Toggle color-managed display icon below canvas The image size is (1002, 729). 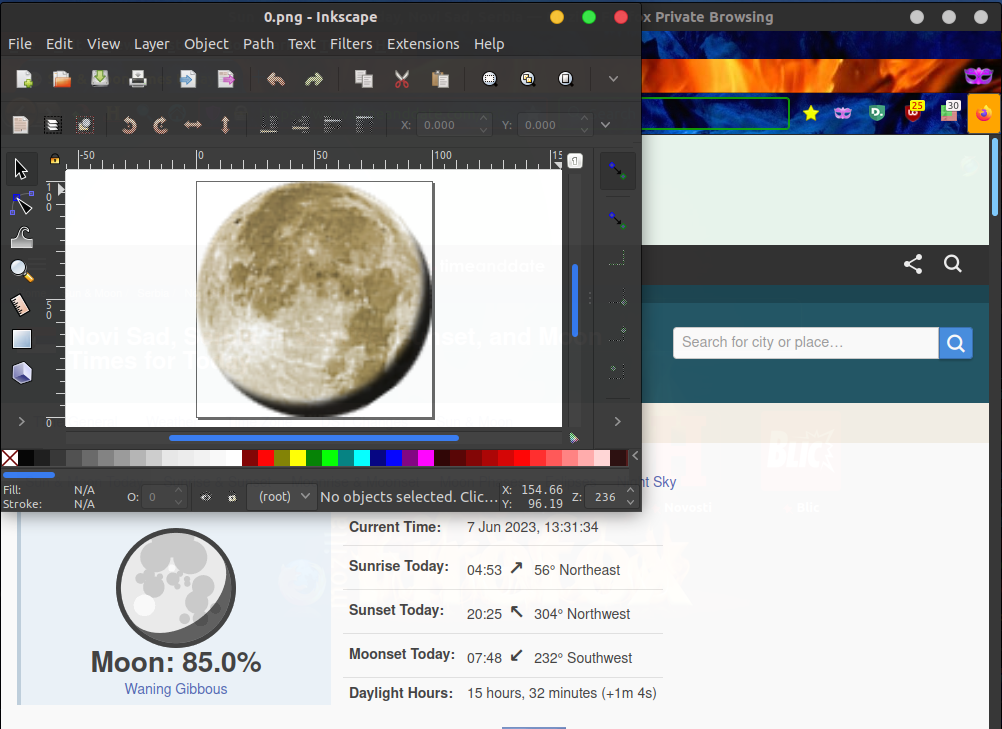(x=574, y=438)
